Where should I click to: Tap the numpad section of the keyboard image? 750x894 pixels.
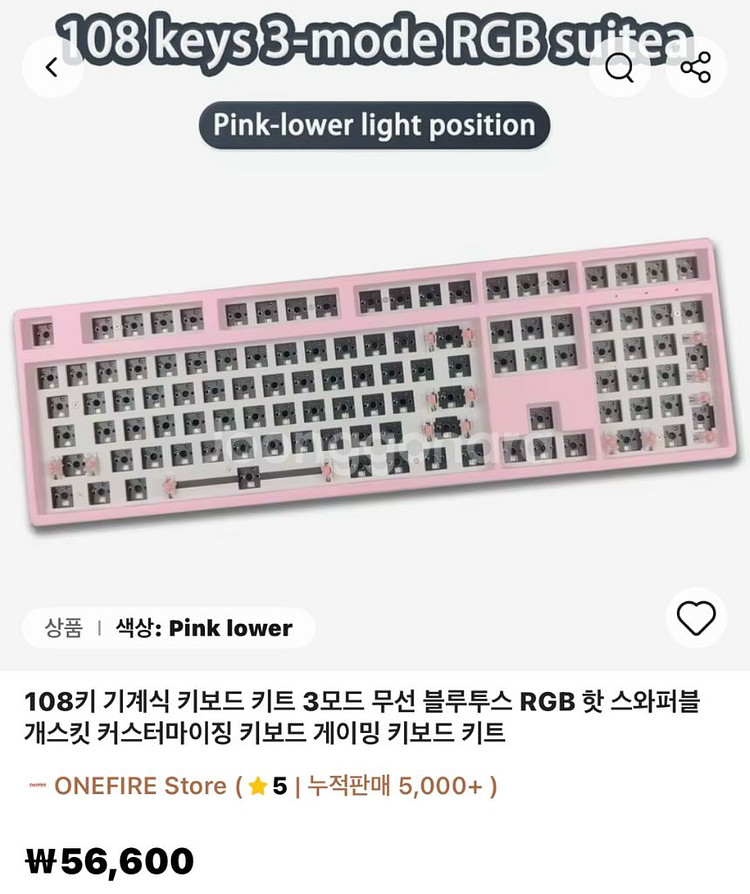pos(649,379)
